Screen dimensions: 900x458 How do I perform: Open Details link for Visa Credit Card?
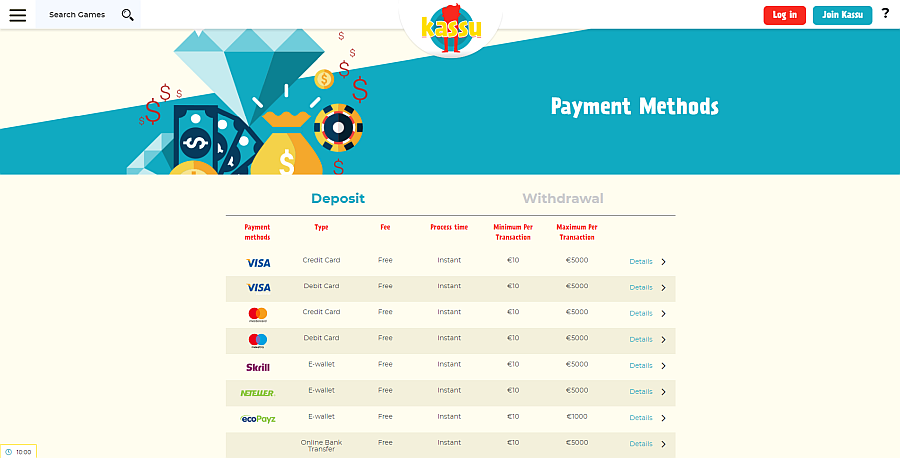pyautogui.click(x=641, y=262)
